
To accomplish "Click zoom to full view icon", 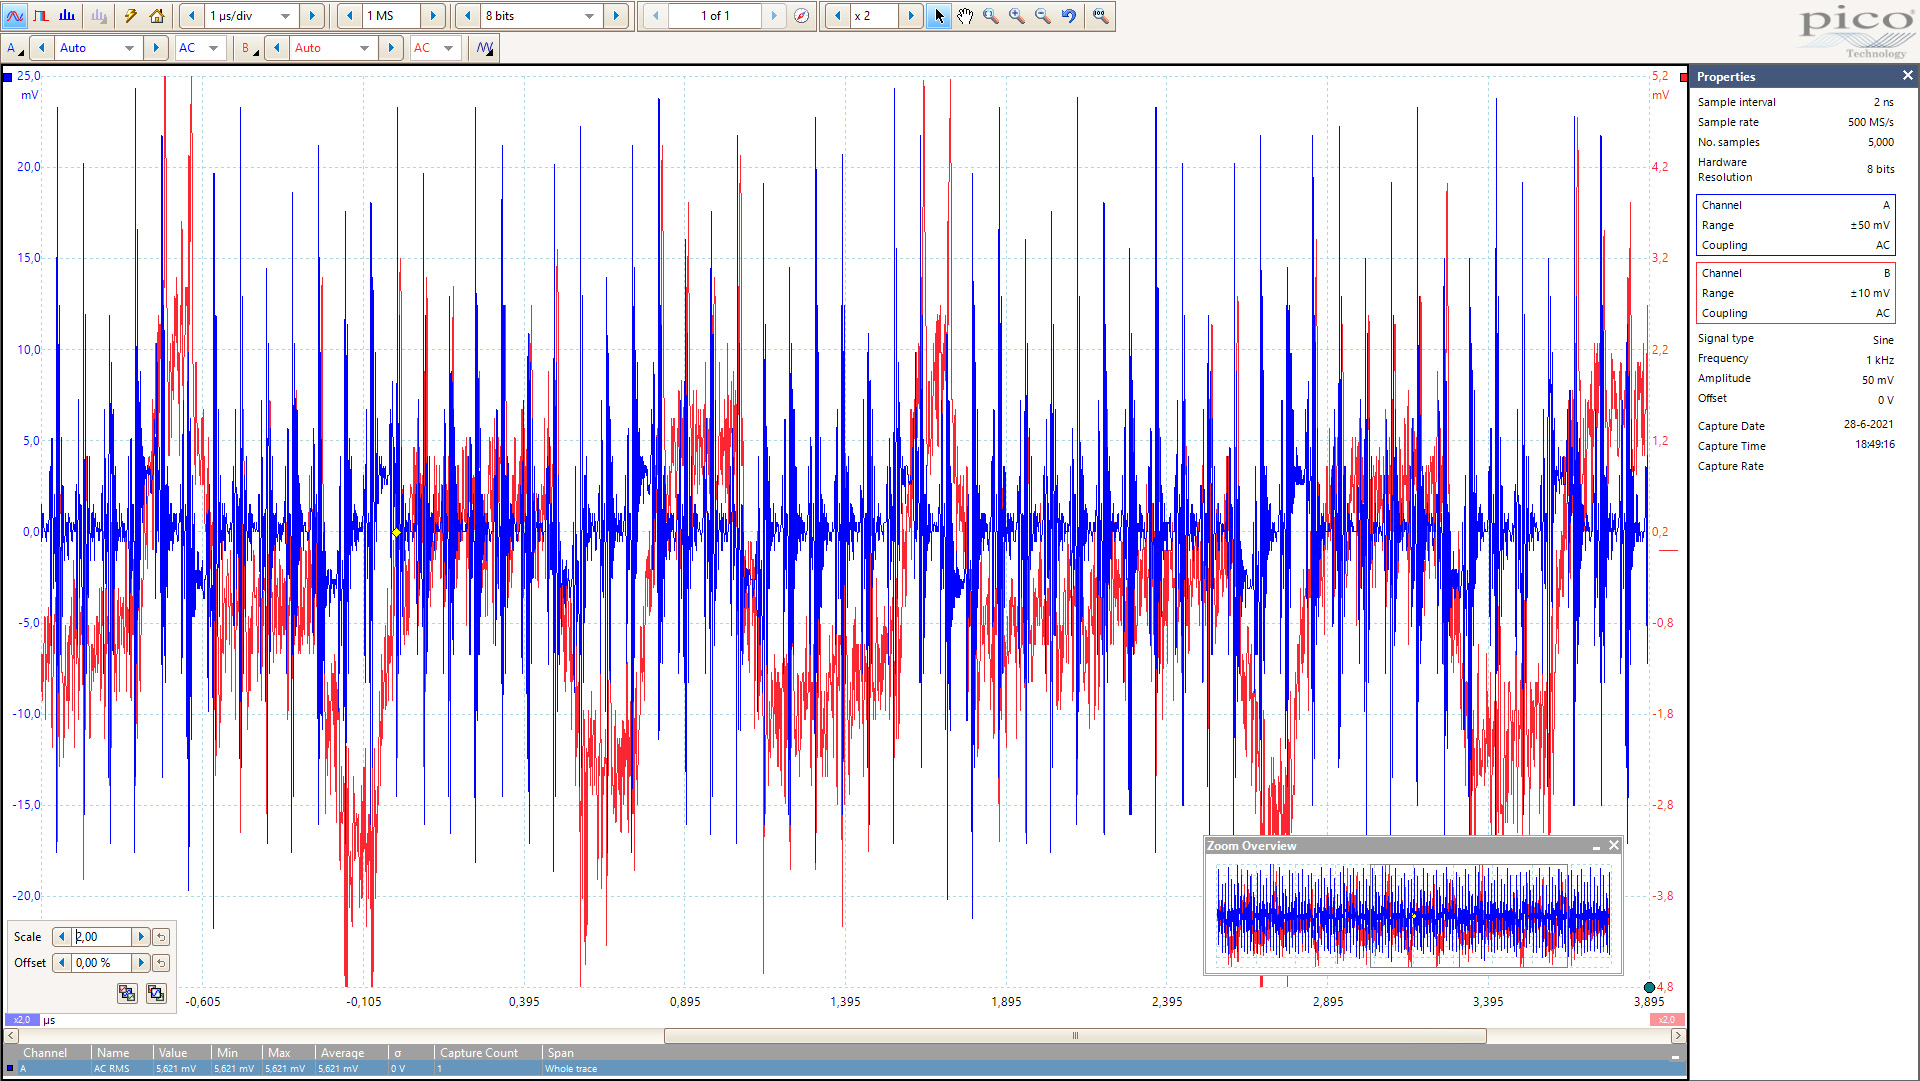I will [x=1100, y=16].
